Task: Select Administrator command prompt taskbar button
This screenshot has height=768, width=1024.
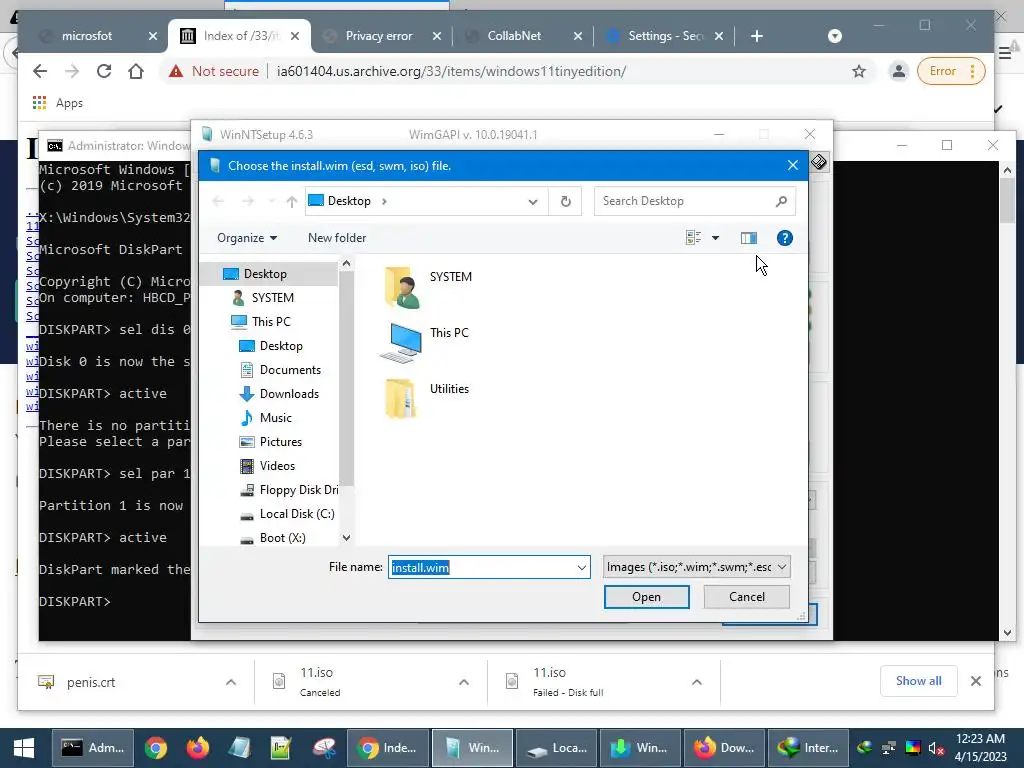Action: tap(93, 748)
